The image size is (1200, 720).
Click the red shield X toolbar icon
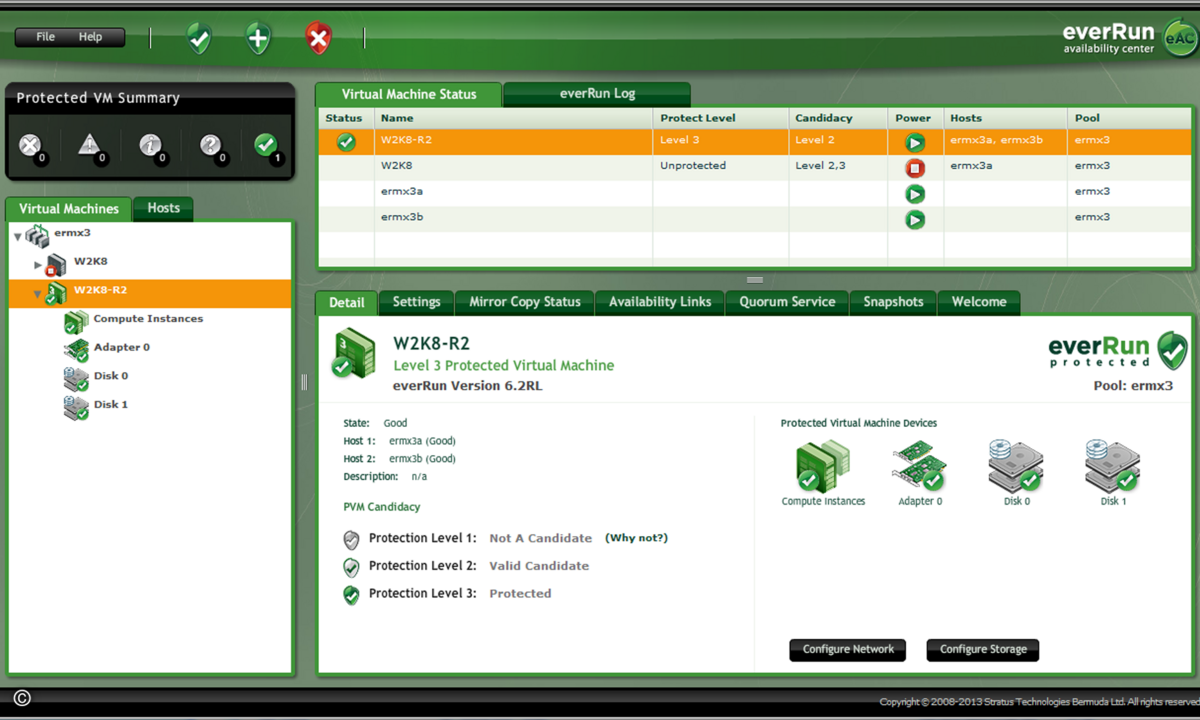318,38
